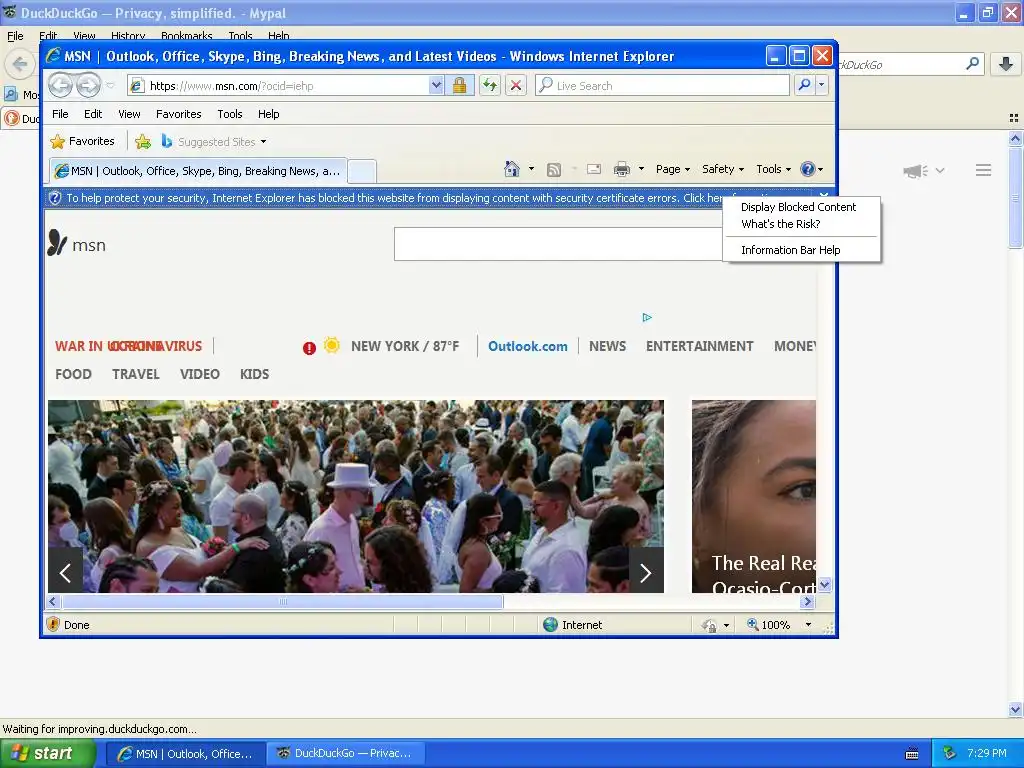Click Mypal search magnifier icon
Viewport: 1024px width, 768px height.
point(972,63)
